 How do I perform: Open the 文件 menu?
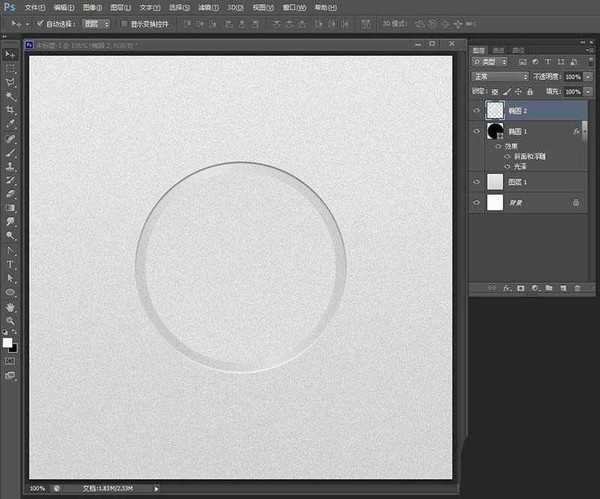pyautogui.click(x=36, y=7)
